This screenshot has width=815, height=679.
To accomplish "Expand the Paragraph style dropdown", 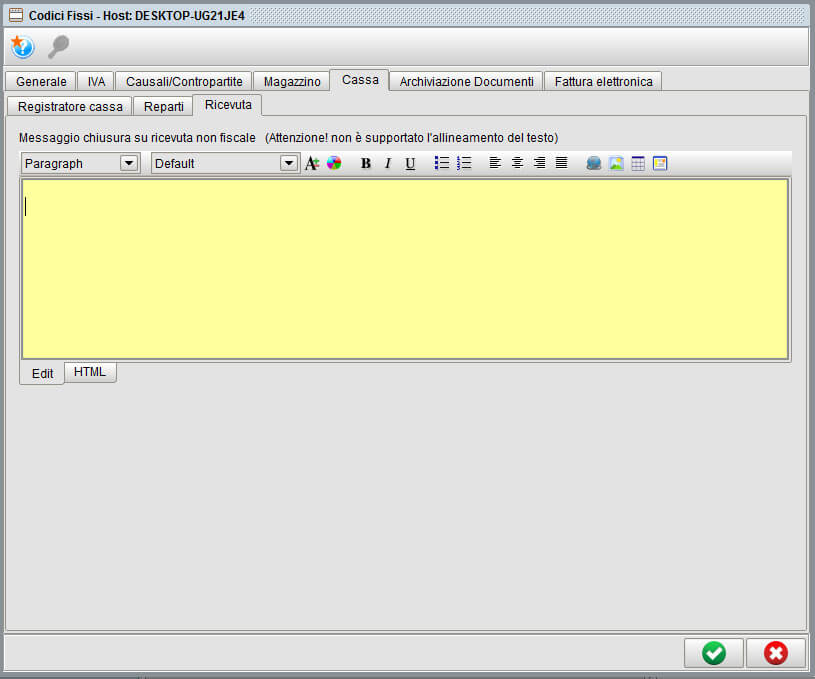I will [129, 164].
